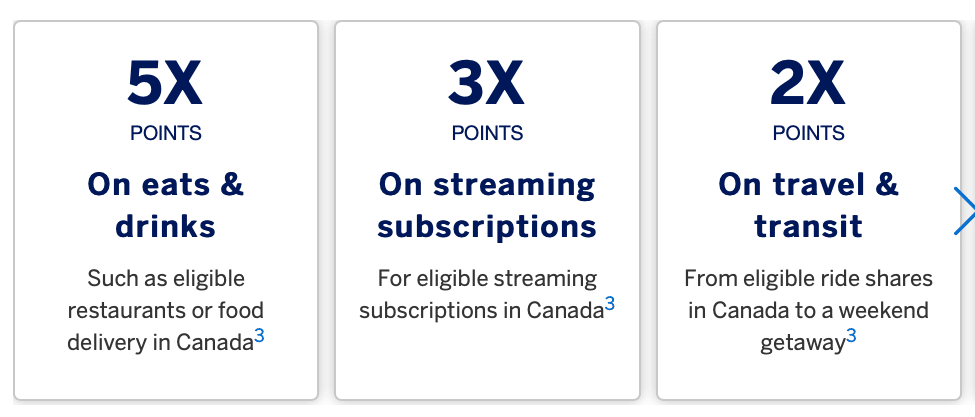975x417 pixels.
Task: Open footnote 3 after food delivery in Canada
Action: tap(259, 336)
